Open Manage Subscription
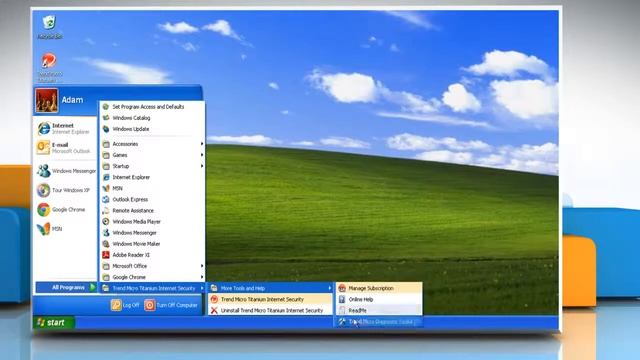 pos(379,288)
